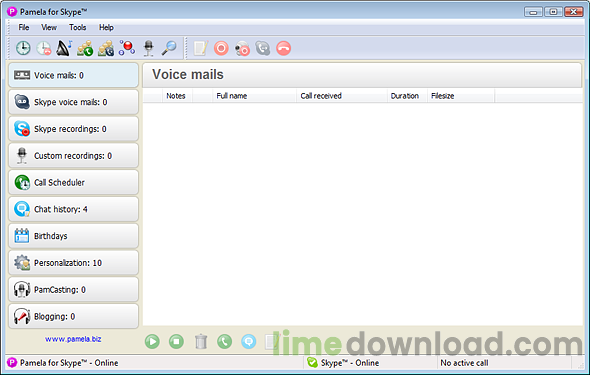590x375 pixels.
Task: Open the File menu
Action: tap(24, 27)
